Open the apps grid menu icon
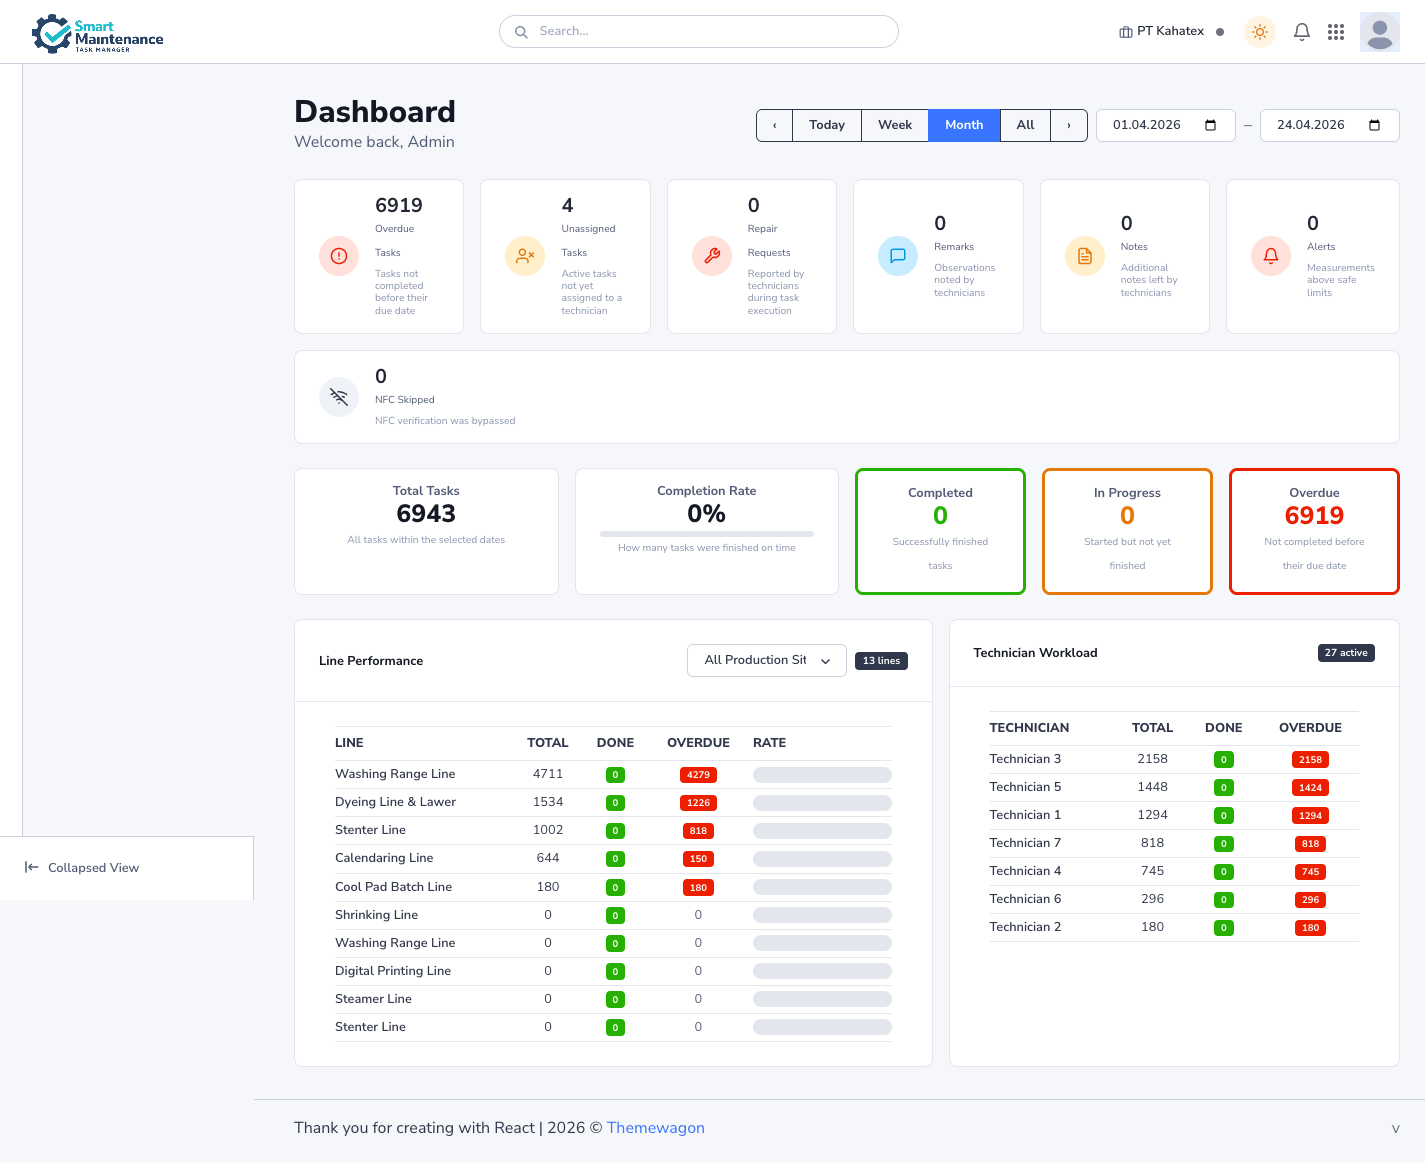Image resolution: width=1425 pixels, height=1163 pixels. tap(1335, 32)
